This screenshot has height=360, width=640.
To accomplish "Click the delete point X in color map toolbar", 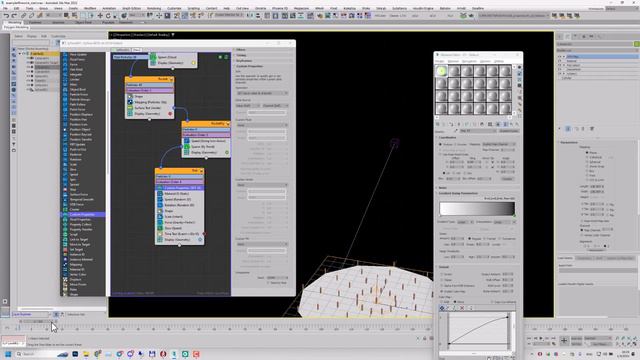I will (462, 308).
